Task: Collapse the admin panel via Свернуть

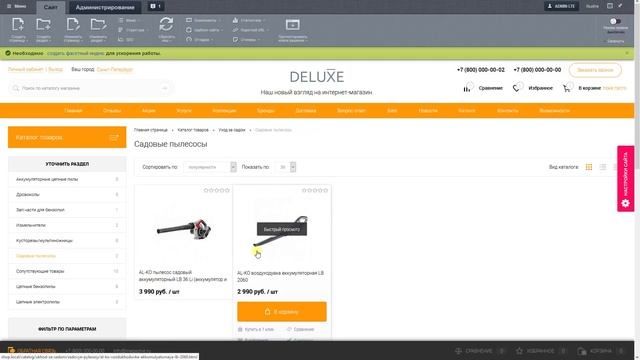Action: 615,41
